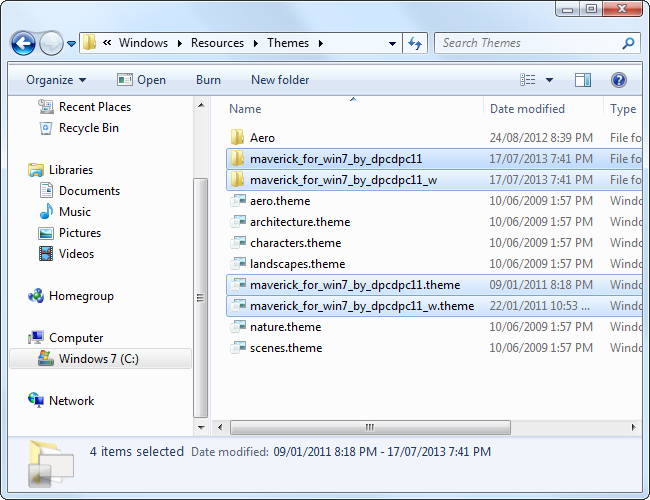Image resolution: width=650 pixels, height=500 pixels.
Task: Click the Back navigation arrow button
Action: click(x=24, y=44)
